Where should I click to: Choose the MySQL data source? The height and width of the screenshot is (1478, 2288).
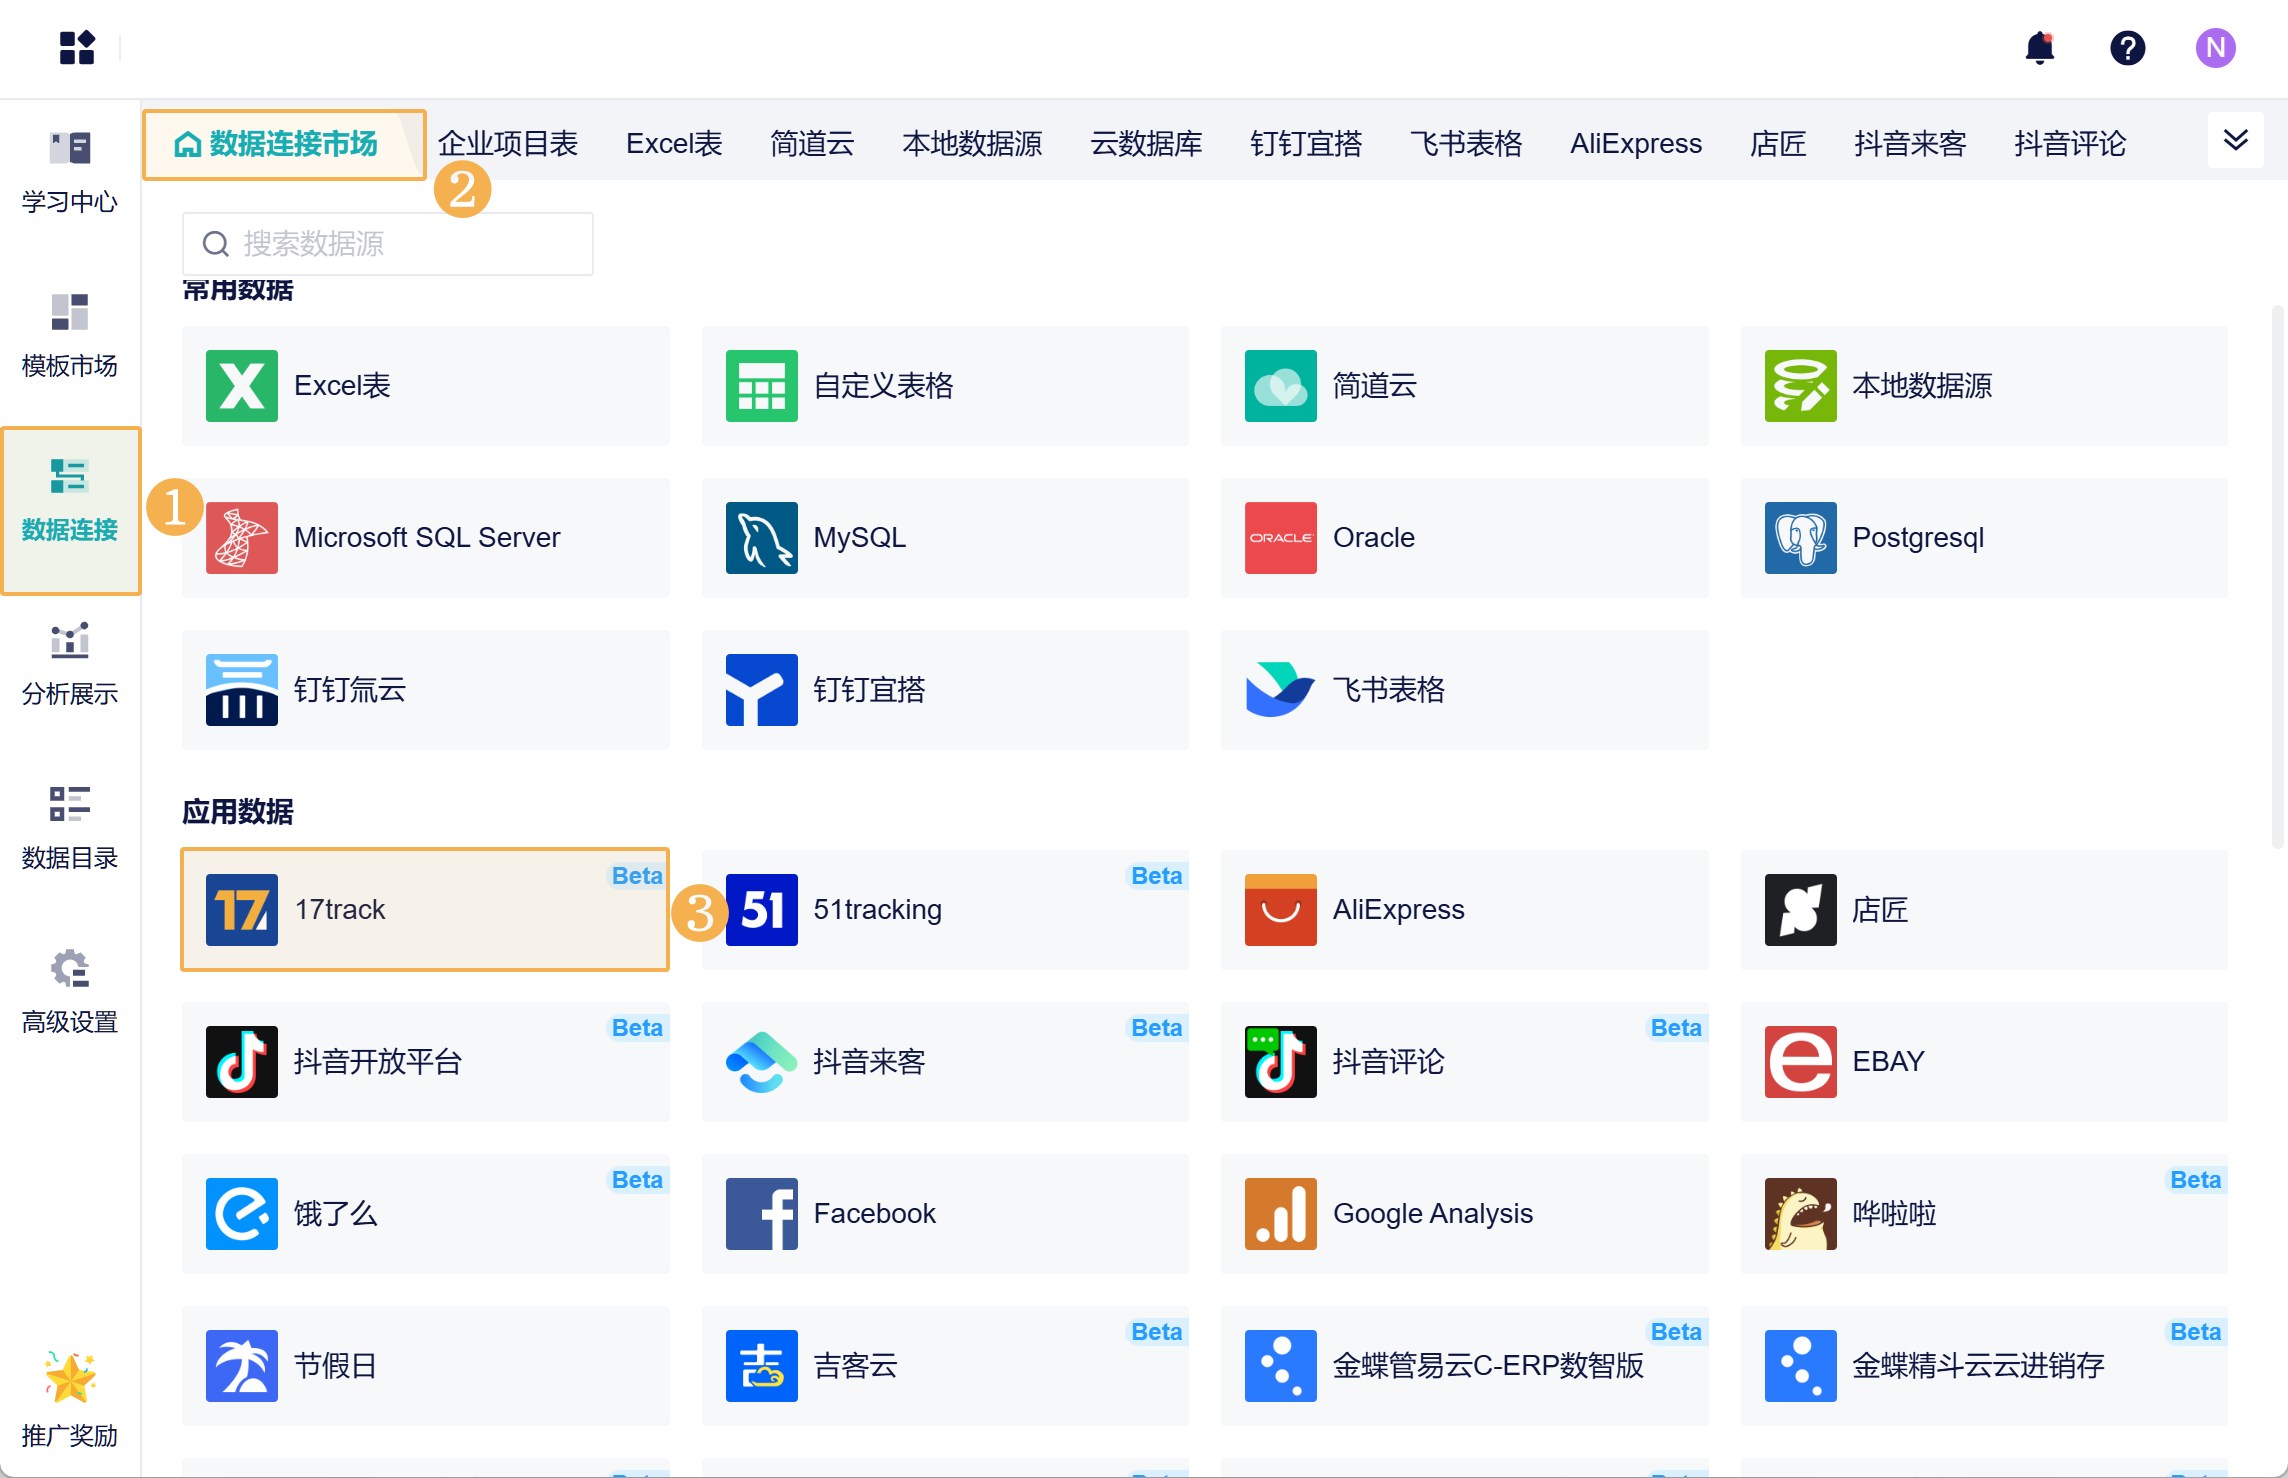944,538
